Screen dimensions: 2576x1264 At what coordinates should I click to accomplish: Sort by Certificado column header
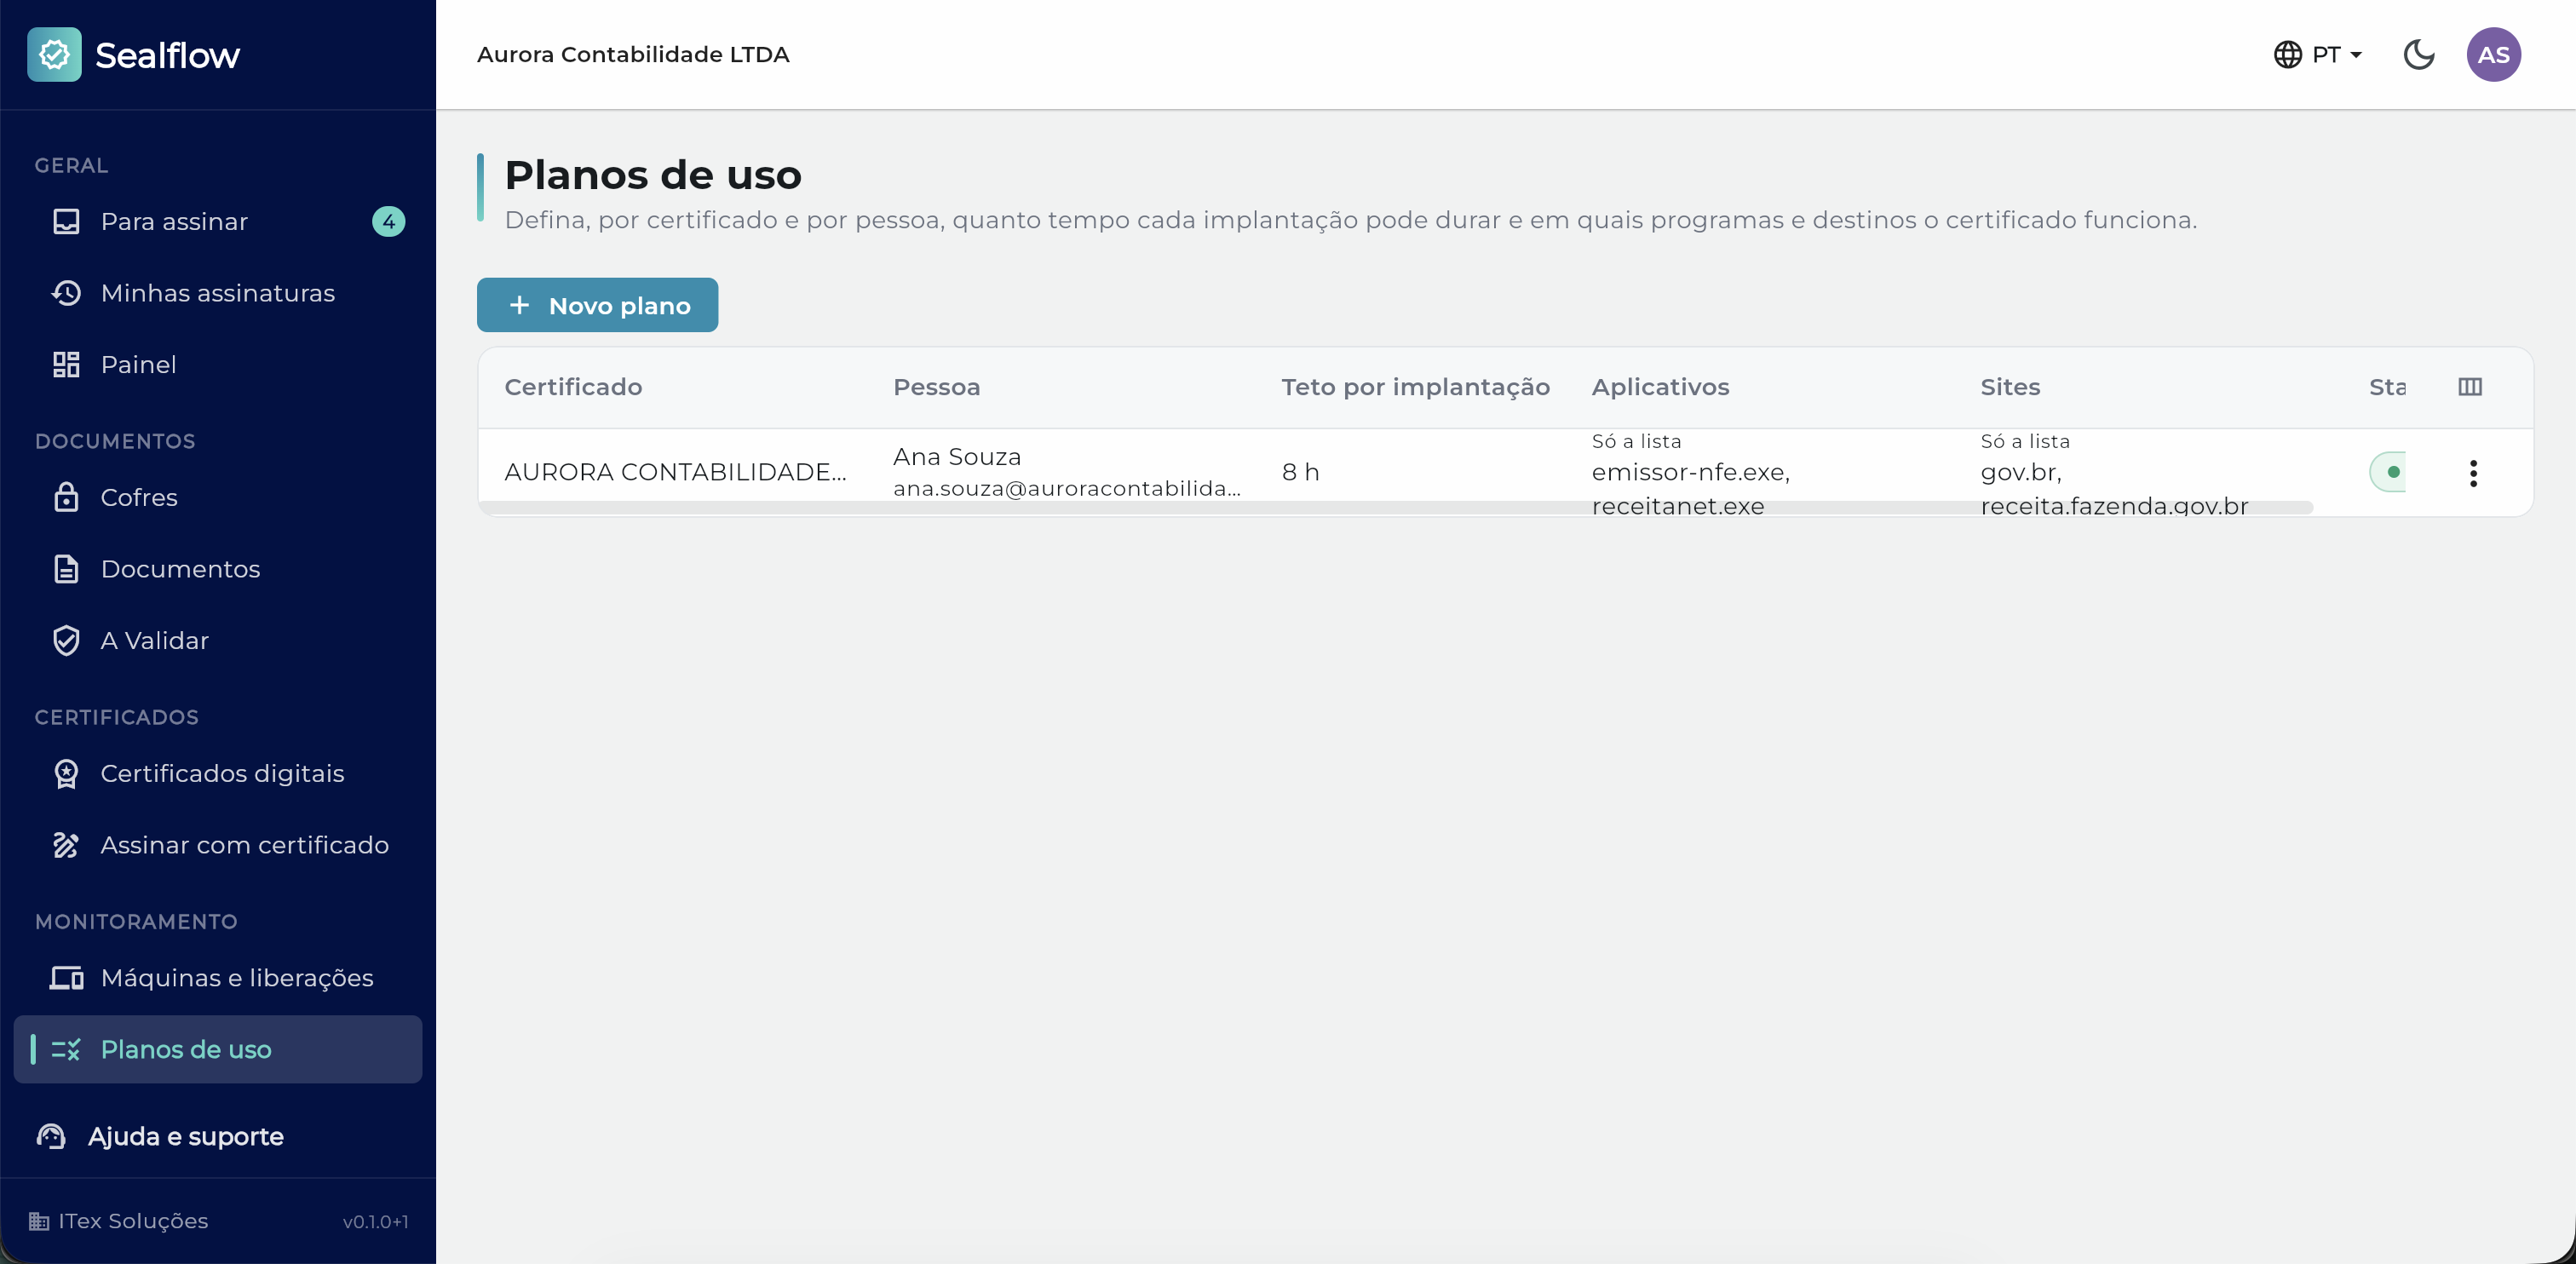573,387
